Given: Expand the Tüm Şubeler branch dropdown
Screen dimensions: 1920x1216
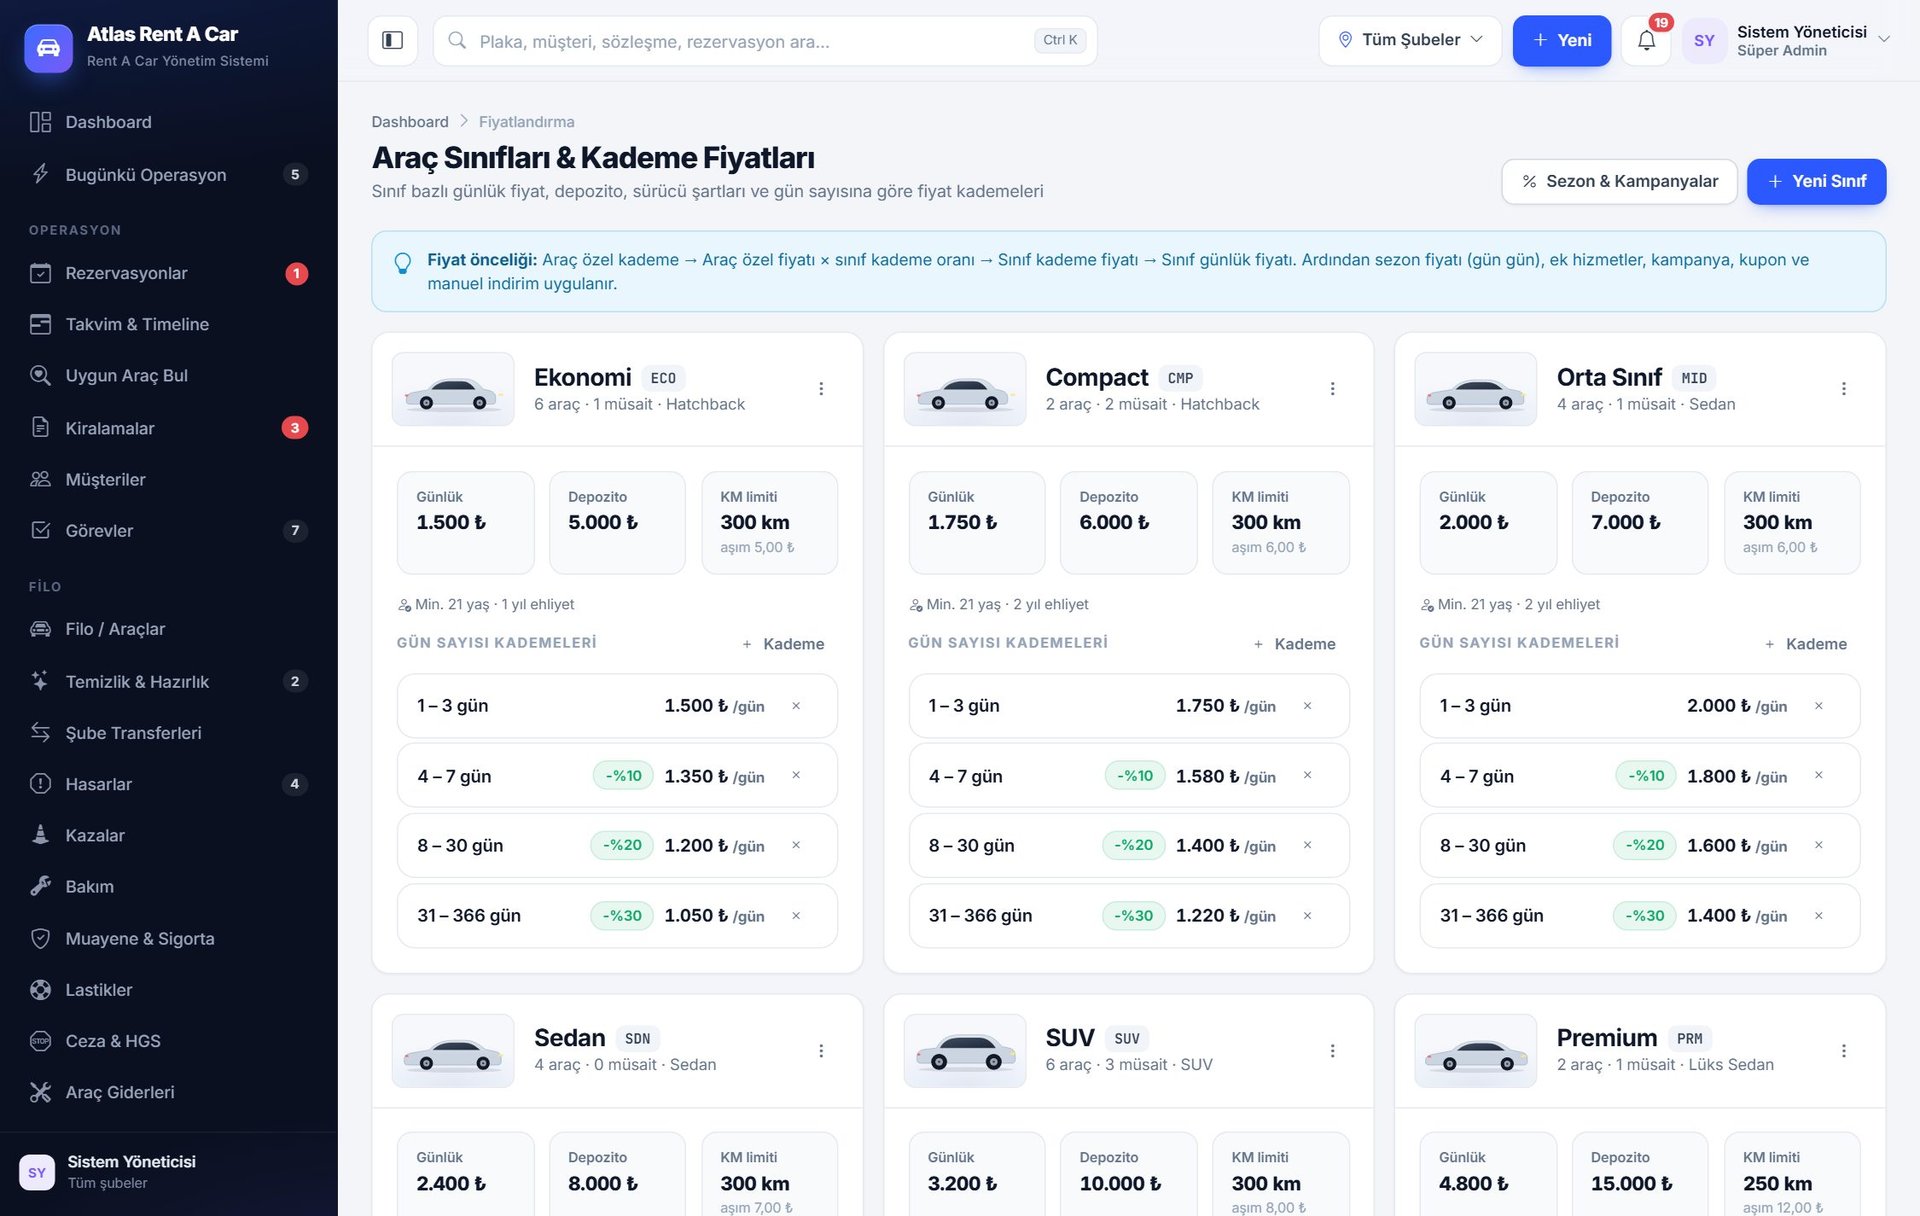Looking at the screenshot, I should [x=1410, y=40].
